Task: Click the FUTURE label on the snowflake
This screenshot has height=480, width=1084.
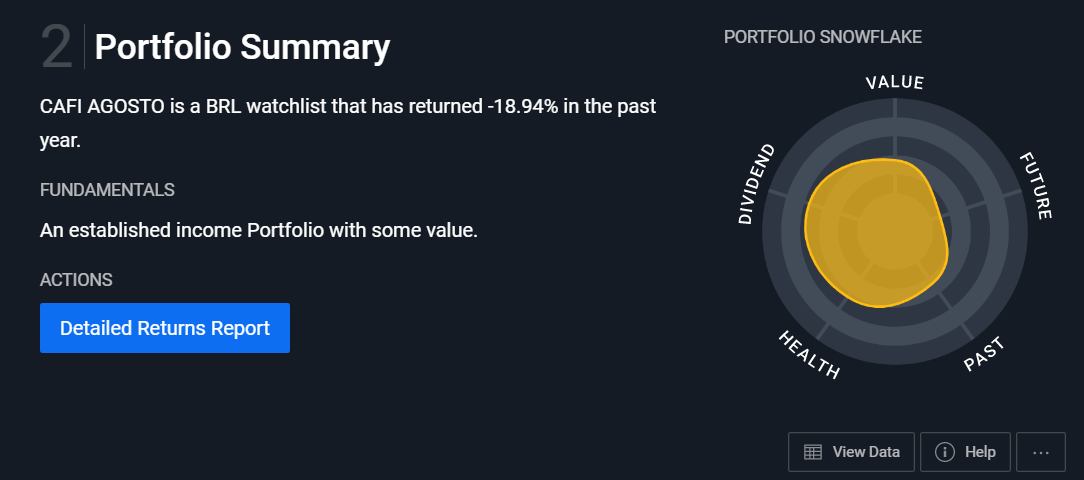Action: tap(1036, 186)
